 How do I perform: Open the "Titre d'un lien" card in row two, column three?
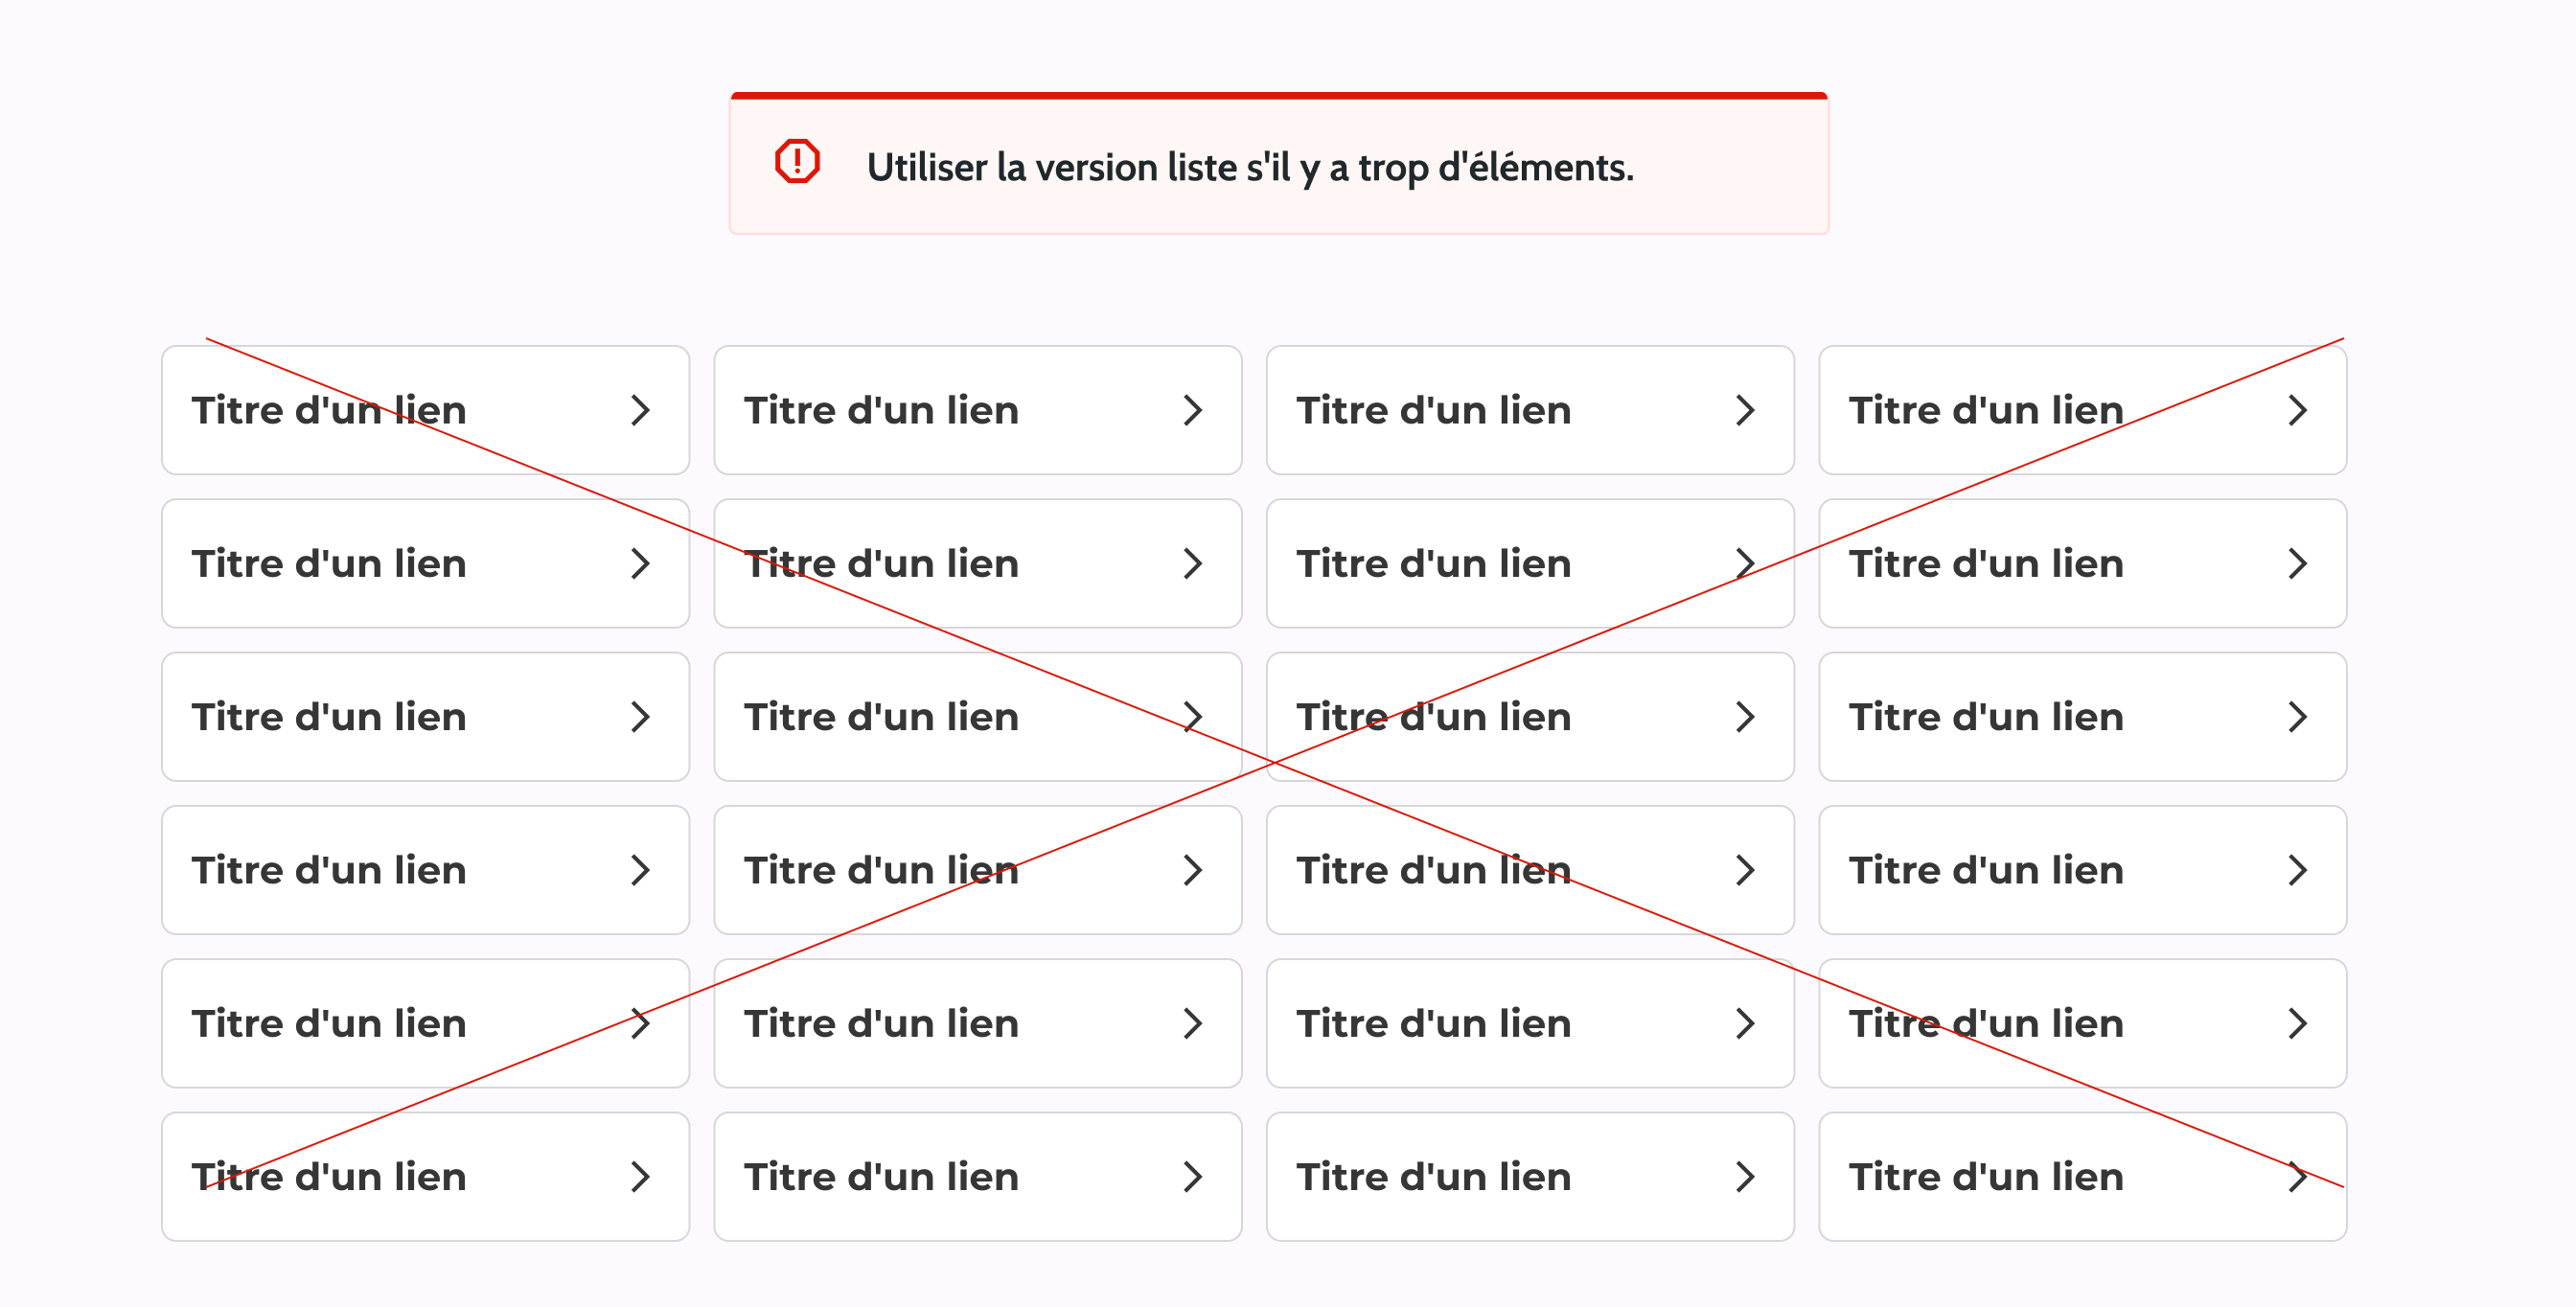pos(1434,564)
